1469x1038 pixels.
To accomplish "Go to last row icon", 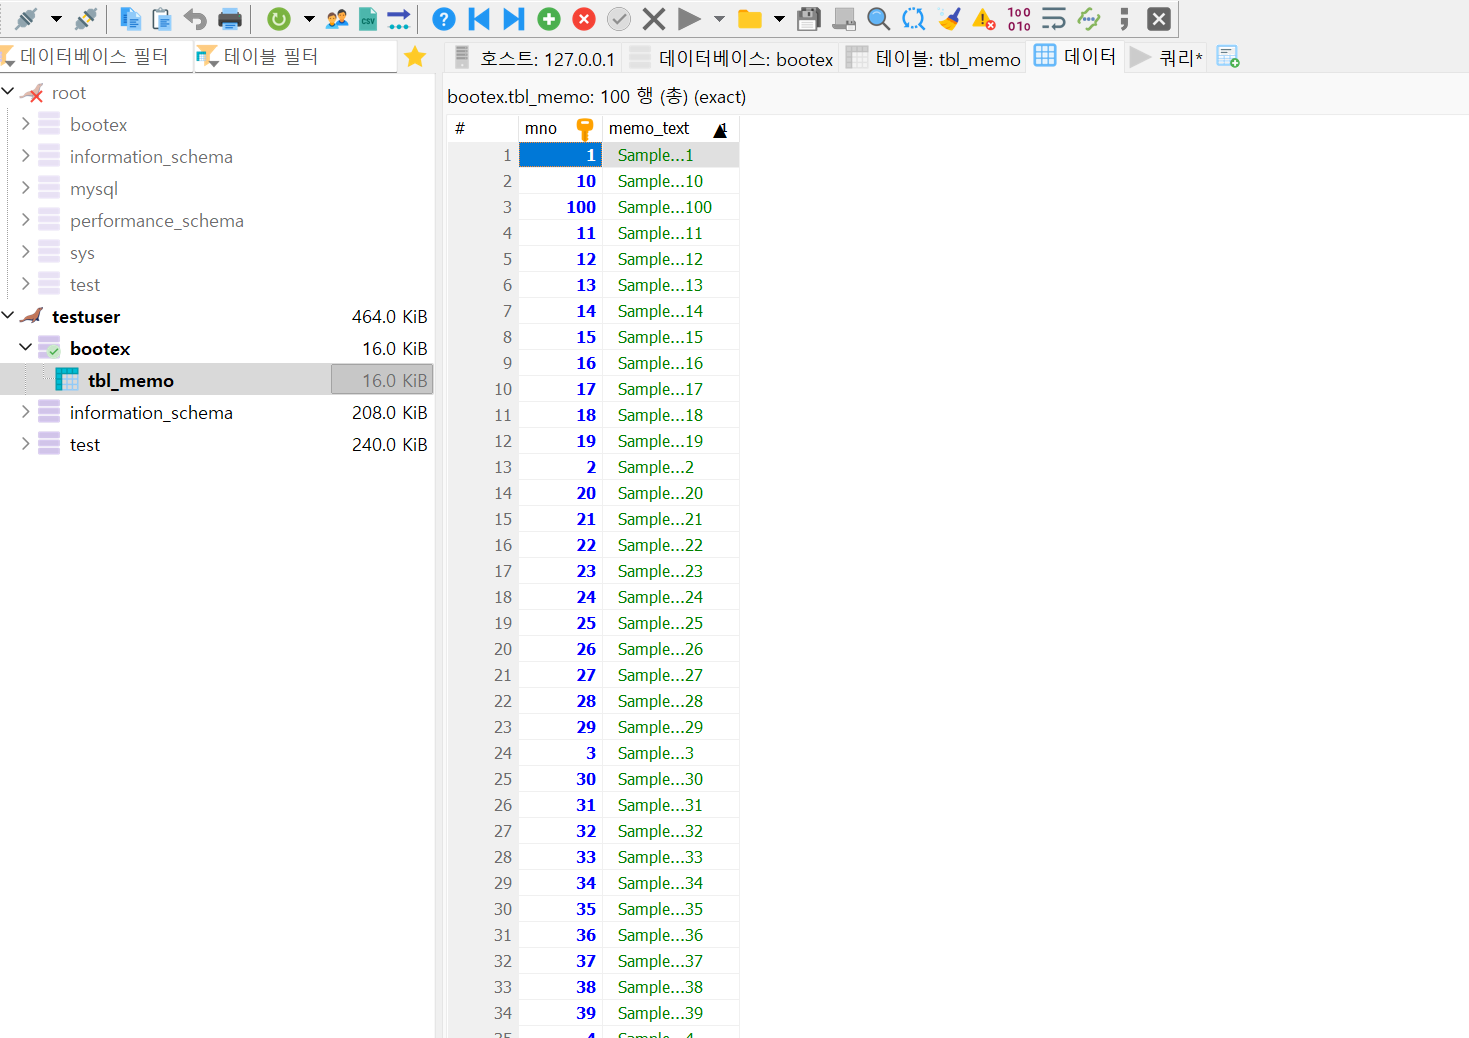I will pos(513,18).
